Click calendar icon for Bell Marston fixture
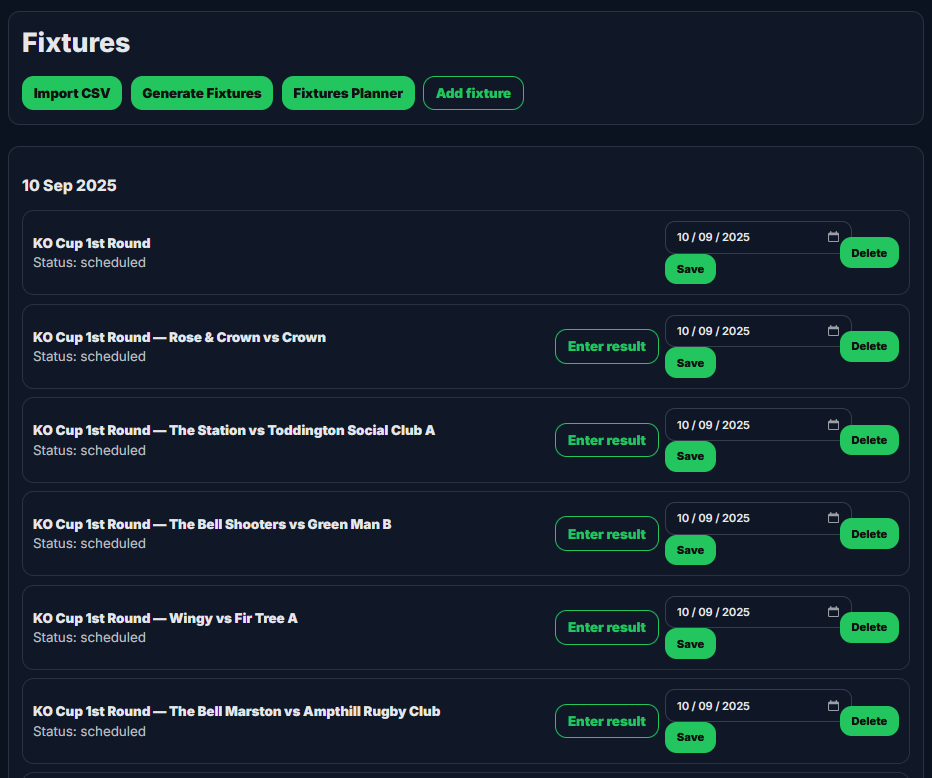932x778 pixels. pyautogui.click(x=833, y=706)
